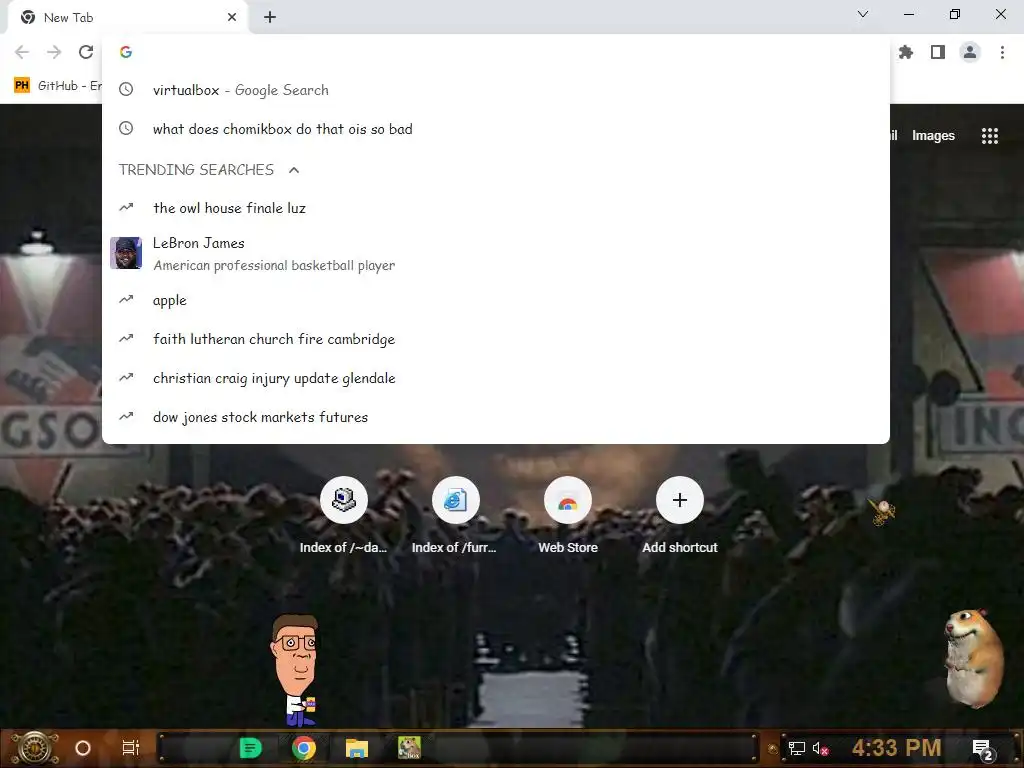The height and width of the screenshot is (768, 1024).
Task: Click the Hank Hill desktop character
Action: point(296,670)
